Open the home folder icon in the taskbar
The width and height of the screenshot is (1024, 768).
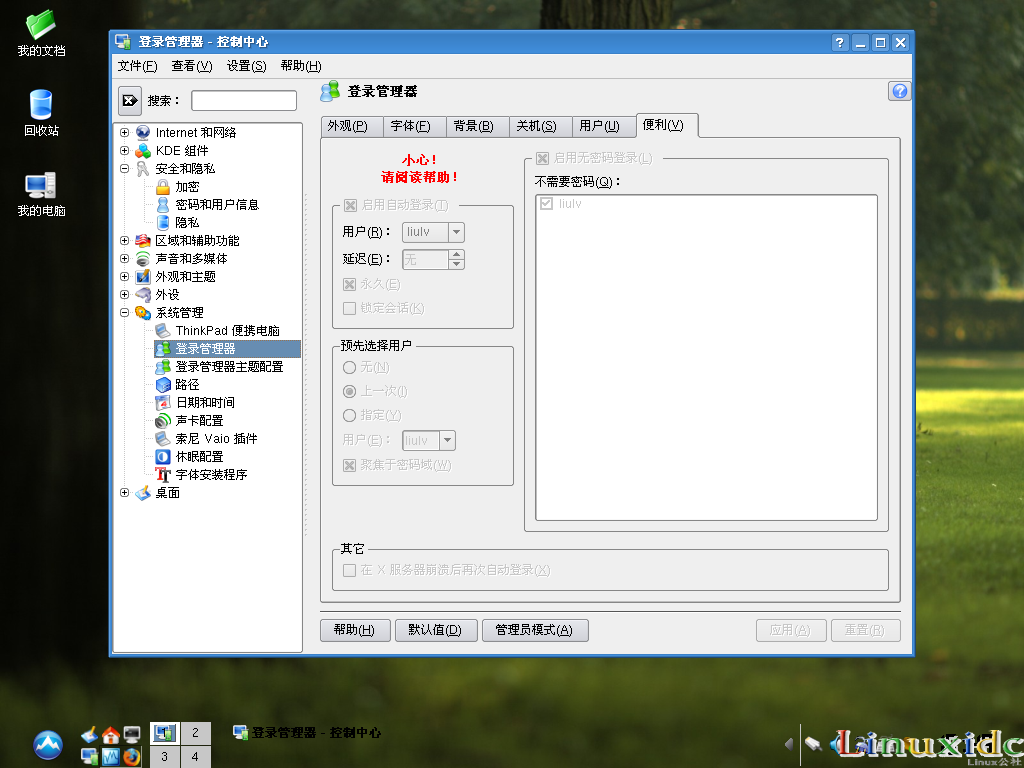pyautogui.click(x=110, y=733)
